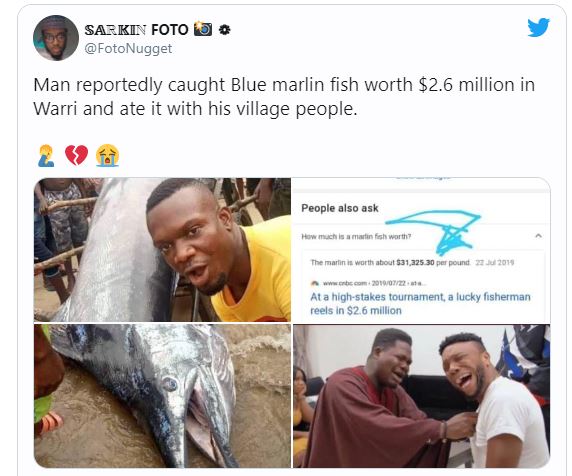Open the People also ask screenshot image
Viewport: 572px width, 476px height.
422,250
